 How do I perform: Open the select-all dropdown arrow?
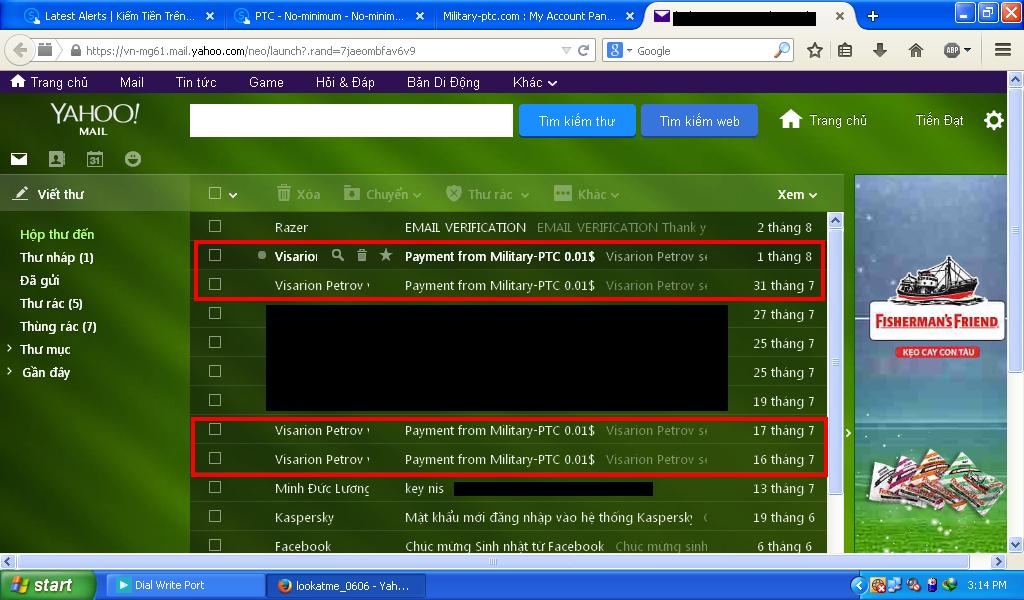(x=232, y=195)
